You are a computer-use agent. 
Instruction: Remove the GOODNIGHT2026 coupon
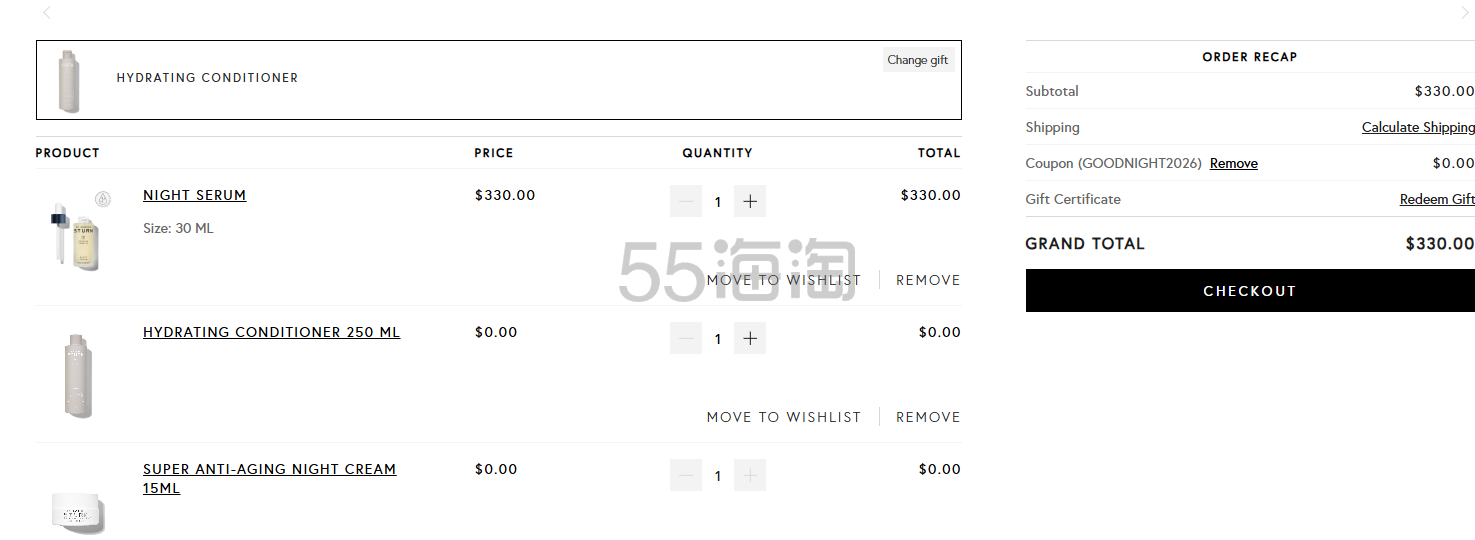(1233, 163)
